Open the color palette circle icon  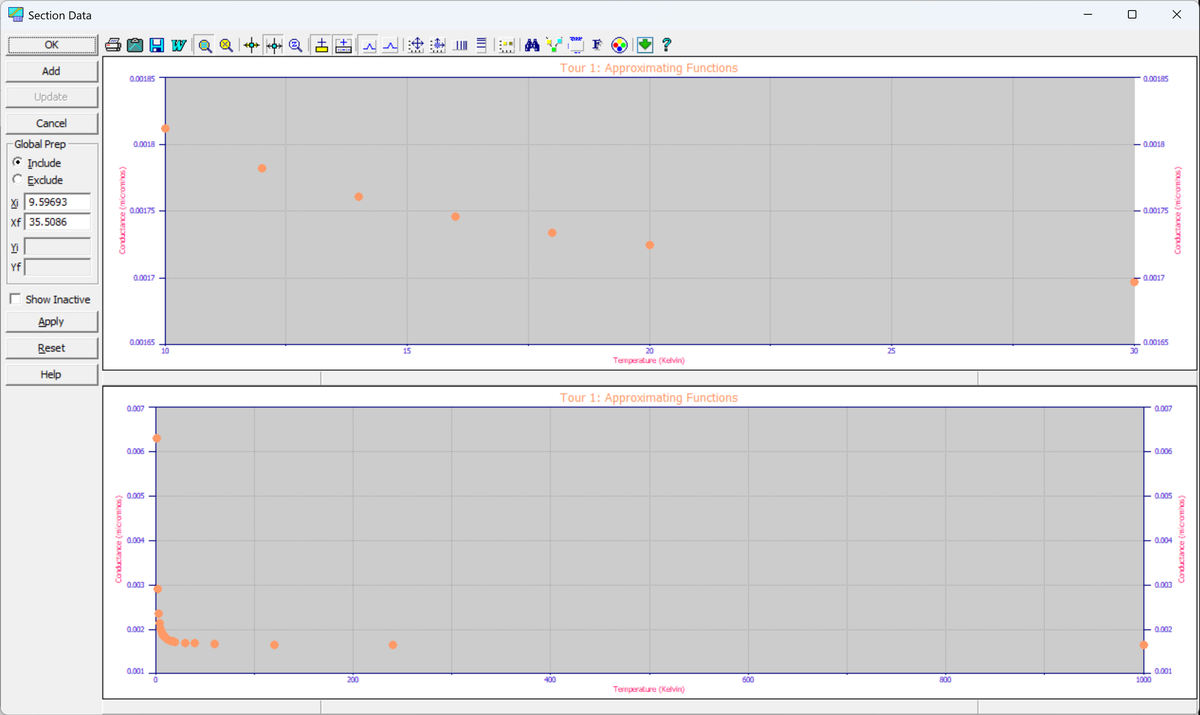pyautogui.click(x=619, y=45)
